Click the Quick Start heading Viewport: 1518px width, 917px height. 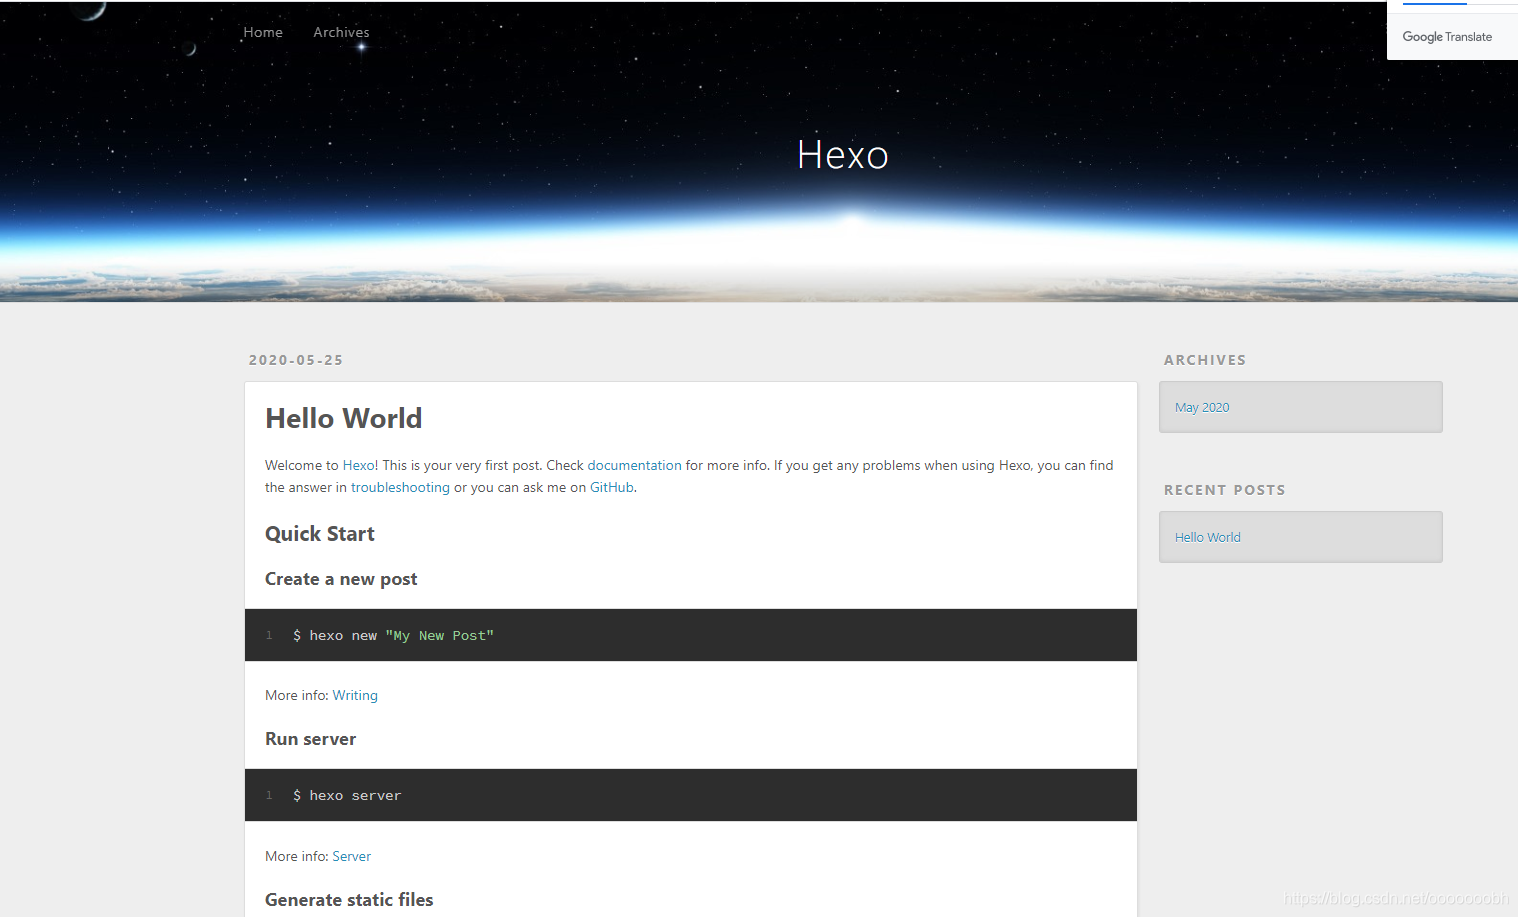pos(320,534)
